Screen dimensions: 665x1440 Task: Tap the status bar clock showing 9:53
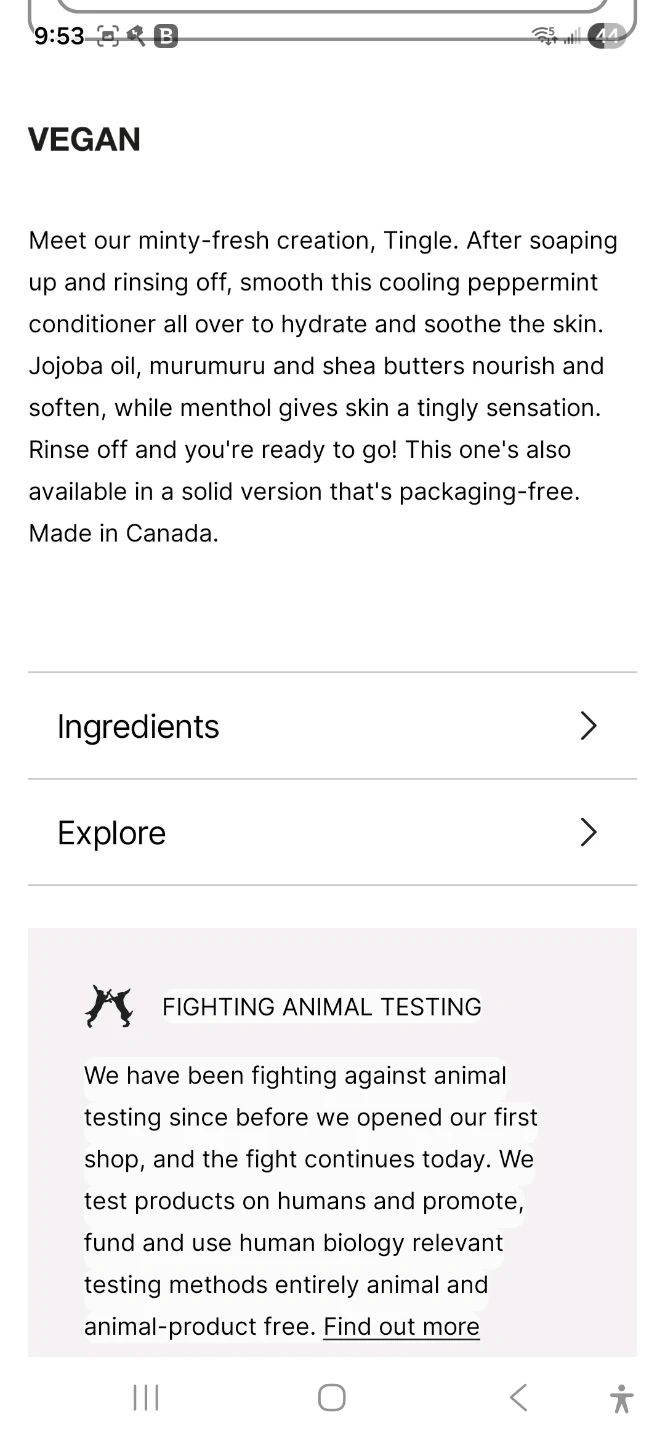[x=59, y=37]
